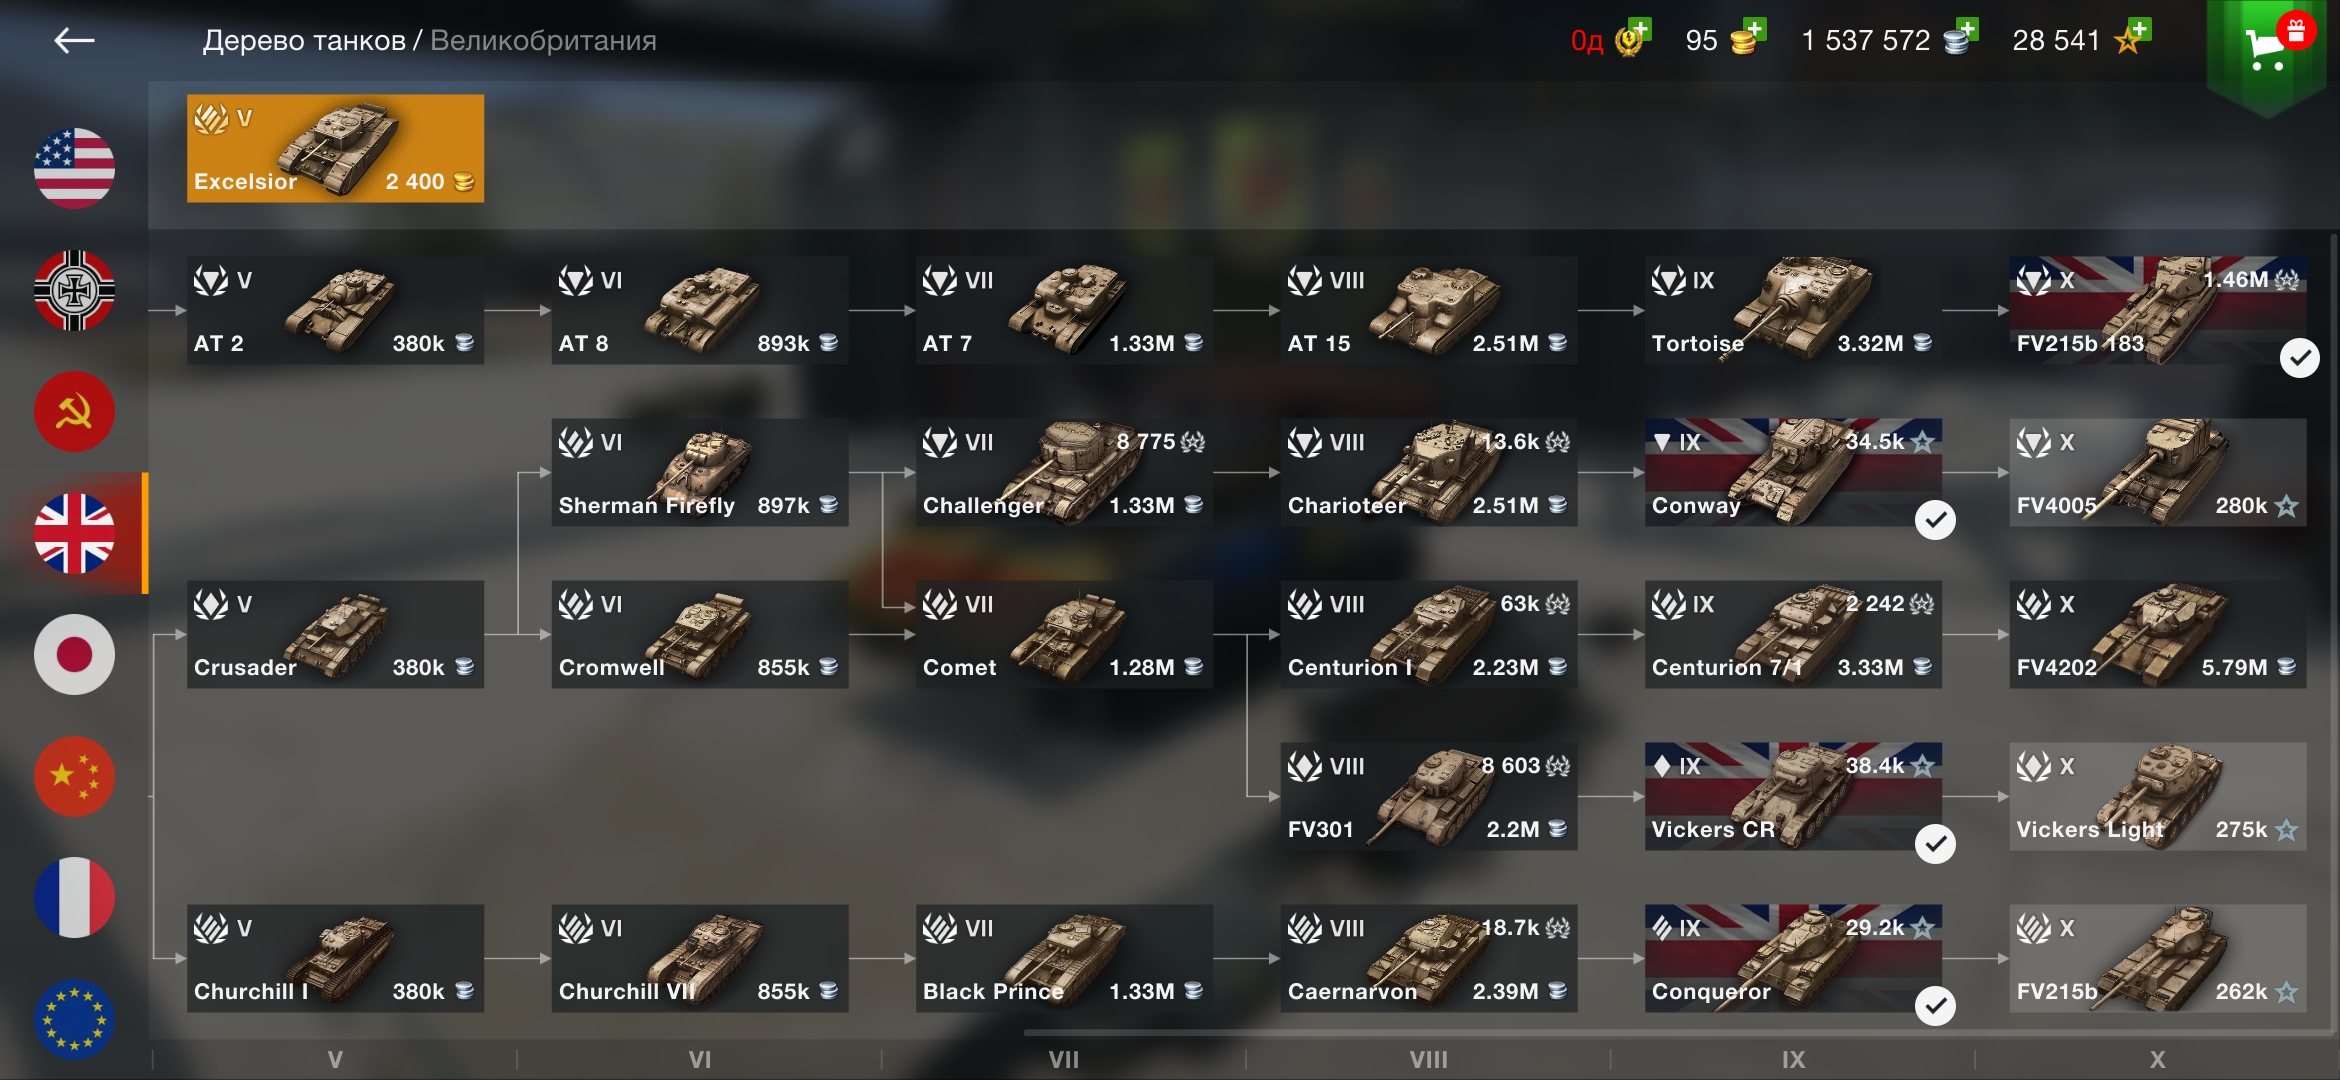
Task: Select the Great Britain flag tab
Action: point(74,533)
